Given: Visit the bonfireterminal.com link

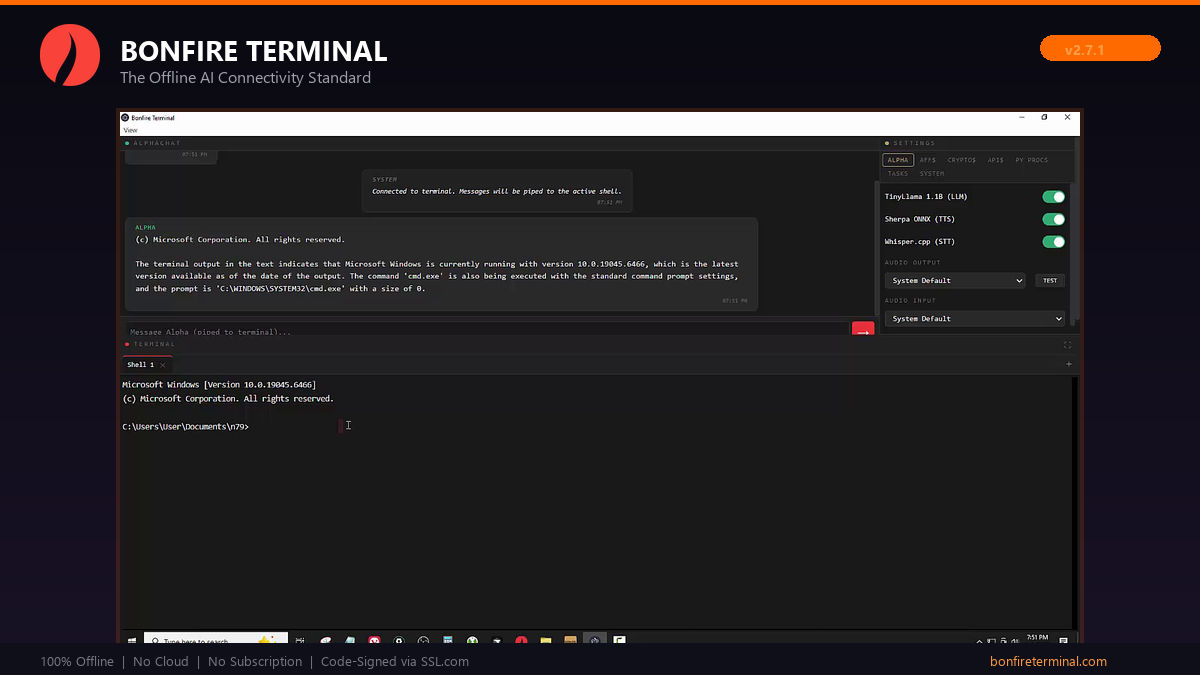Looking at the screenshot, I should pos(1048,661).
